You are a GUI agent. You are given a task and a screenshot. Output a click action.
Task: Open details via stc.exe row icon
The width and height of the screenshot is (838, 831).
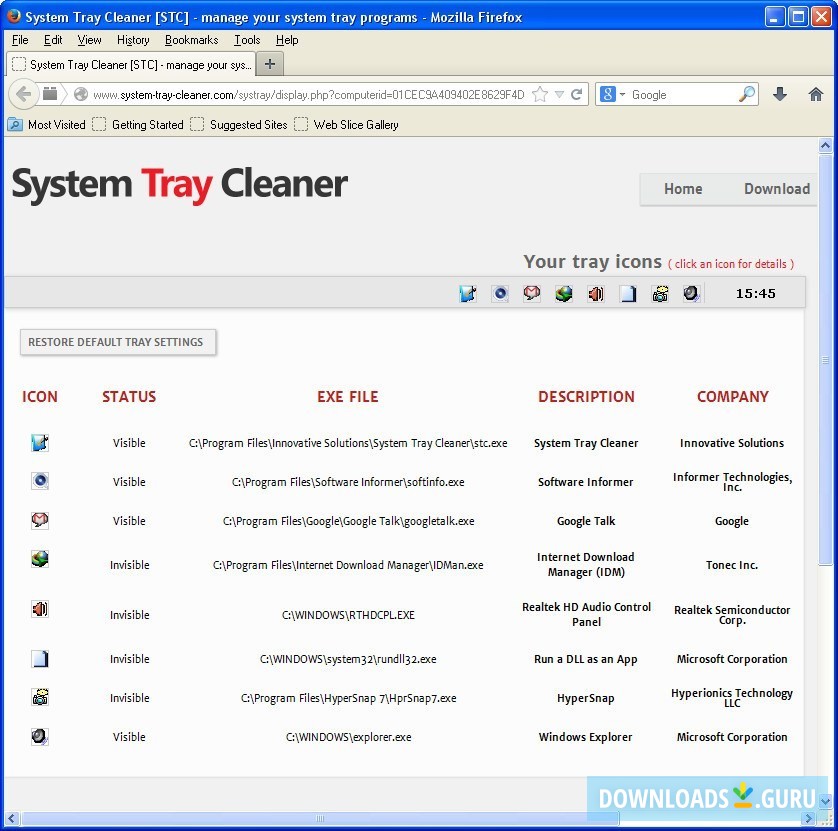coord(40,442)
